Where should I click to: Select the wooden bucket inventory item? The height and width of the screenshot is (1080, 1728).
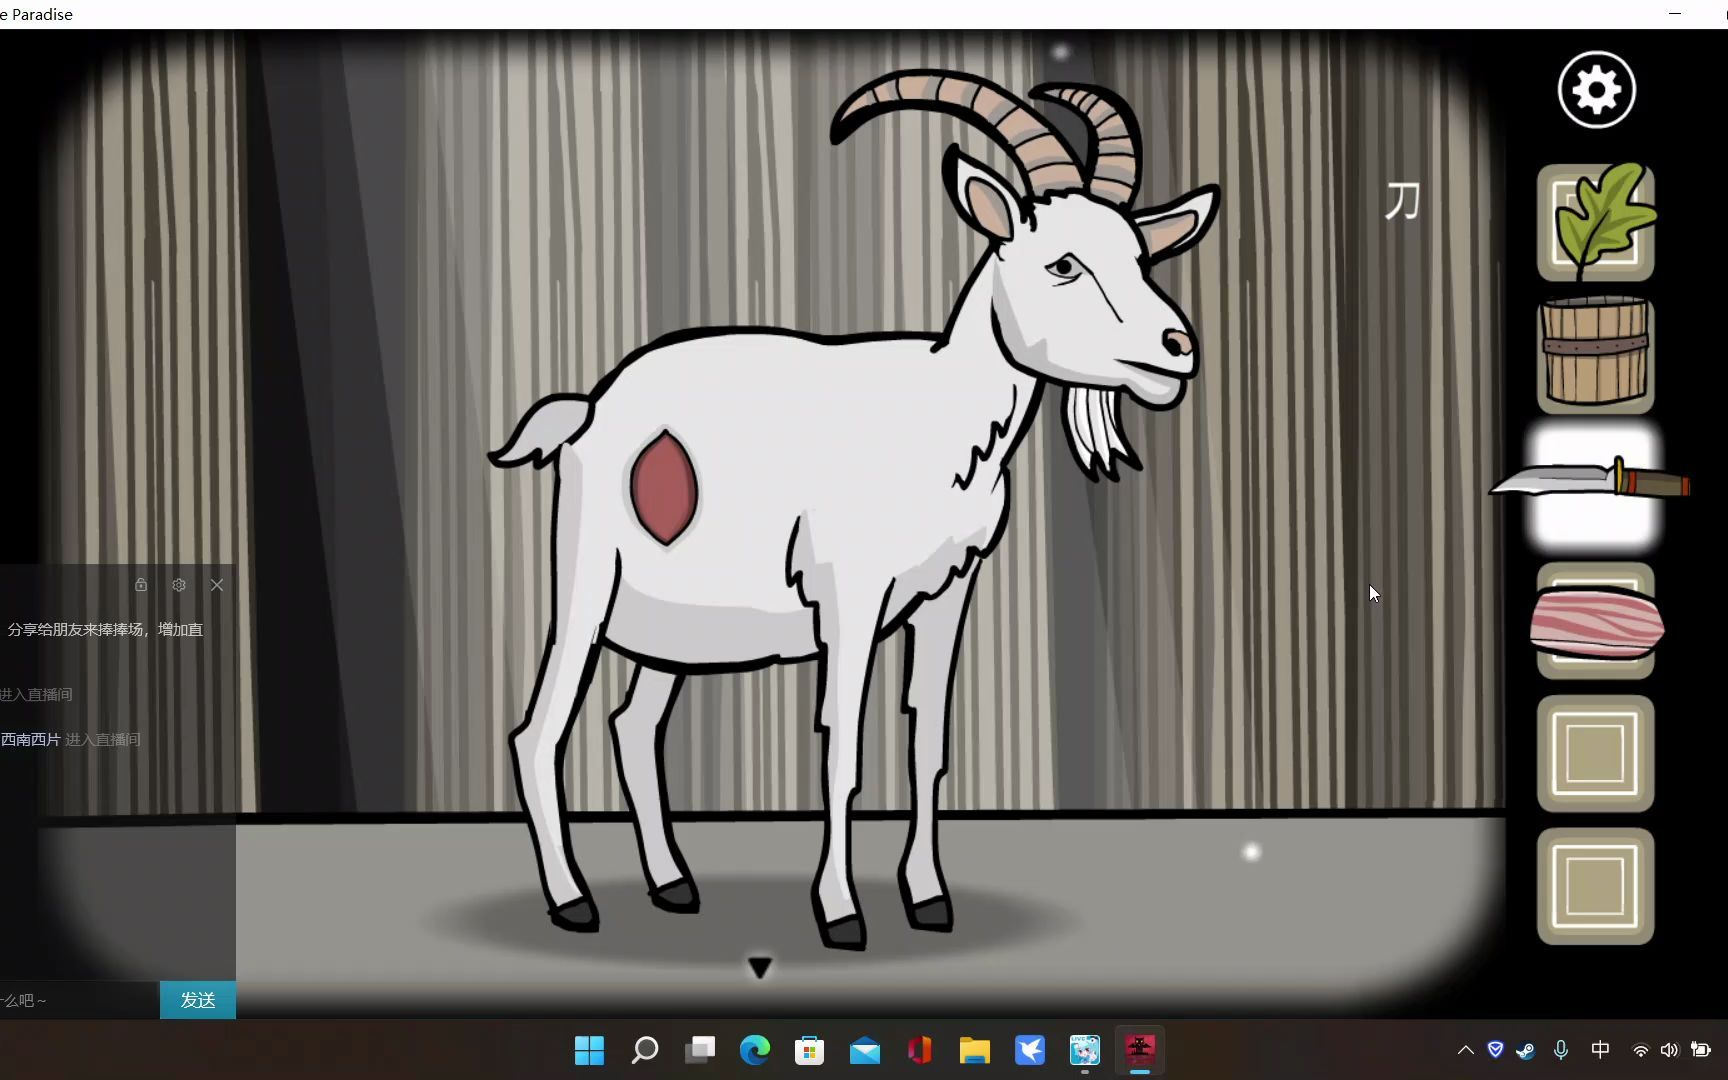coord(1596,354)
